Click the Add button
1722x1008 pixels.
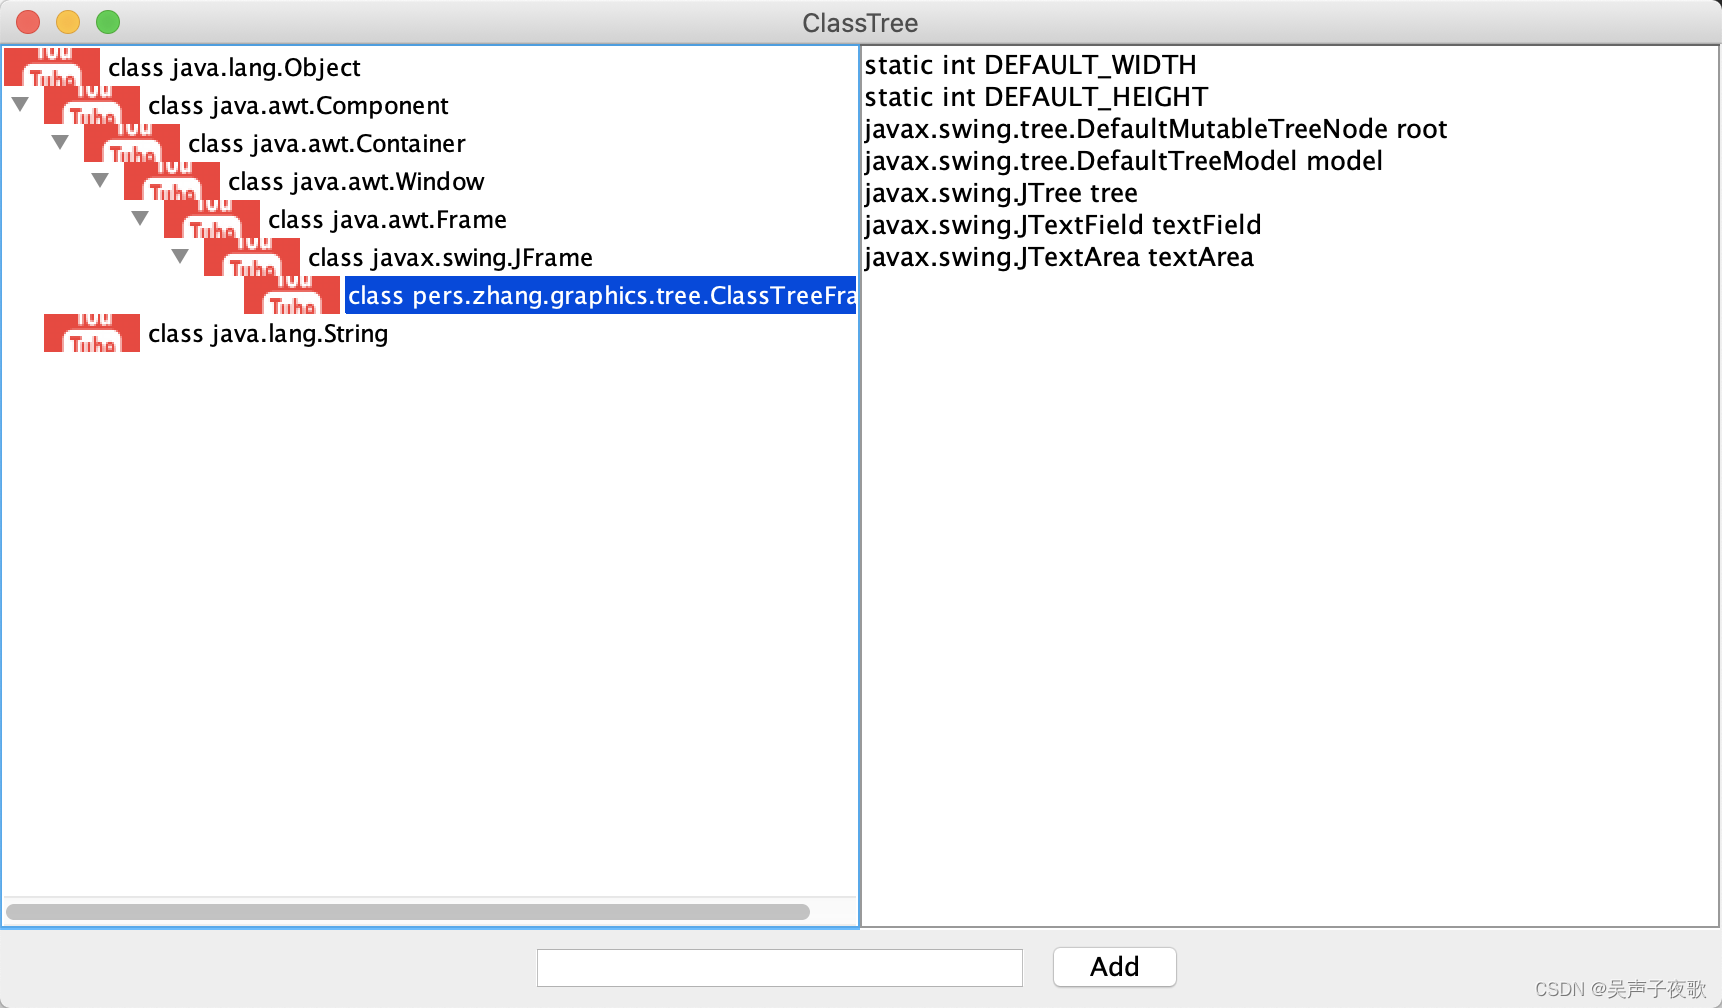pos(1114,967)
